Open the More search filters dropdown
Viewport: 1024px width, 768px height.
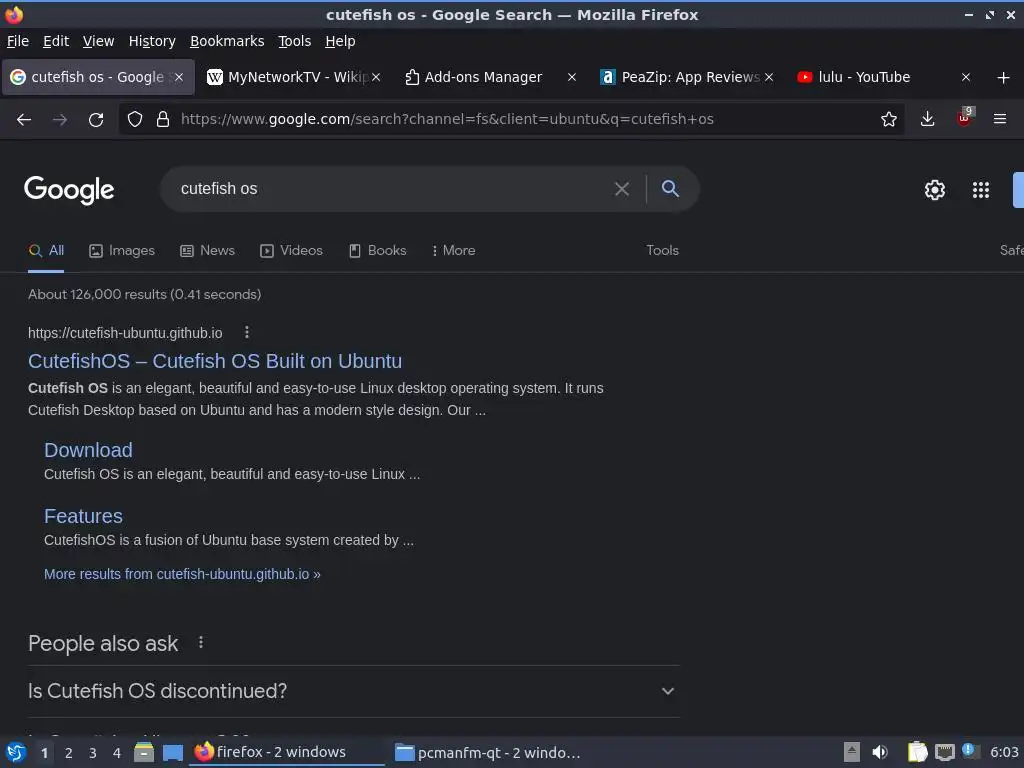(453, 251)
